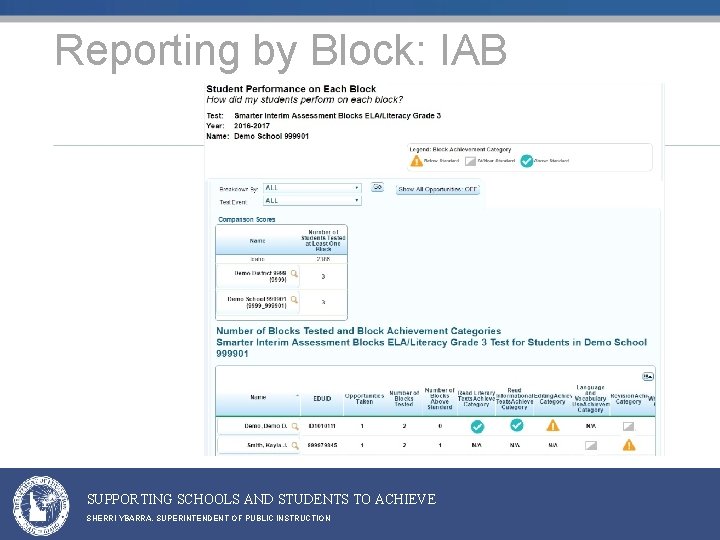720x540 pixels.
Task: Click Demo's Read Literary Texts checkmark icon
Action: pos(477,427)
